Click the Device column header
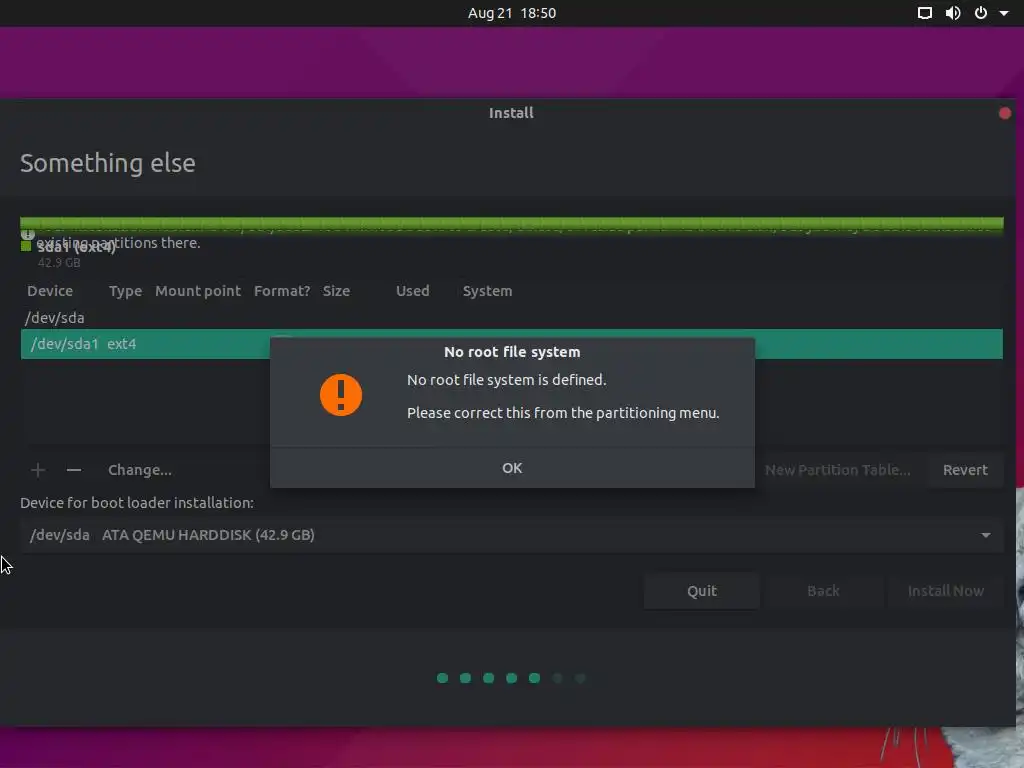The image size is (1024, 768). coord(50,291)
